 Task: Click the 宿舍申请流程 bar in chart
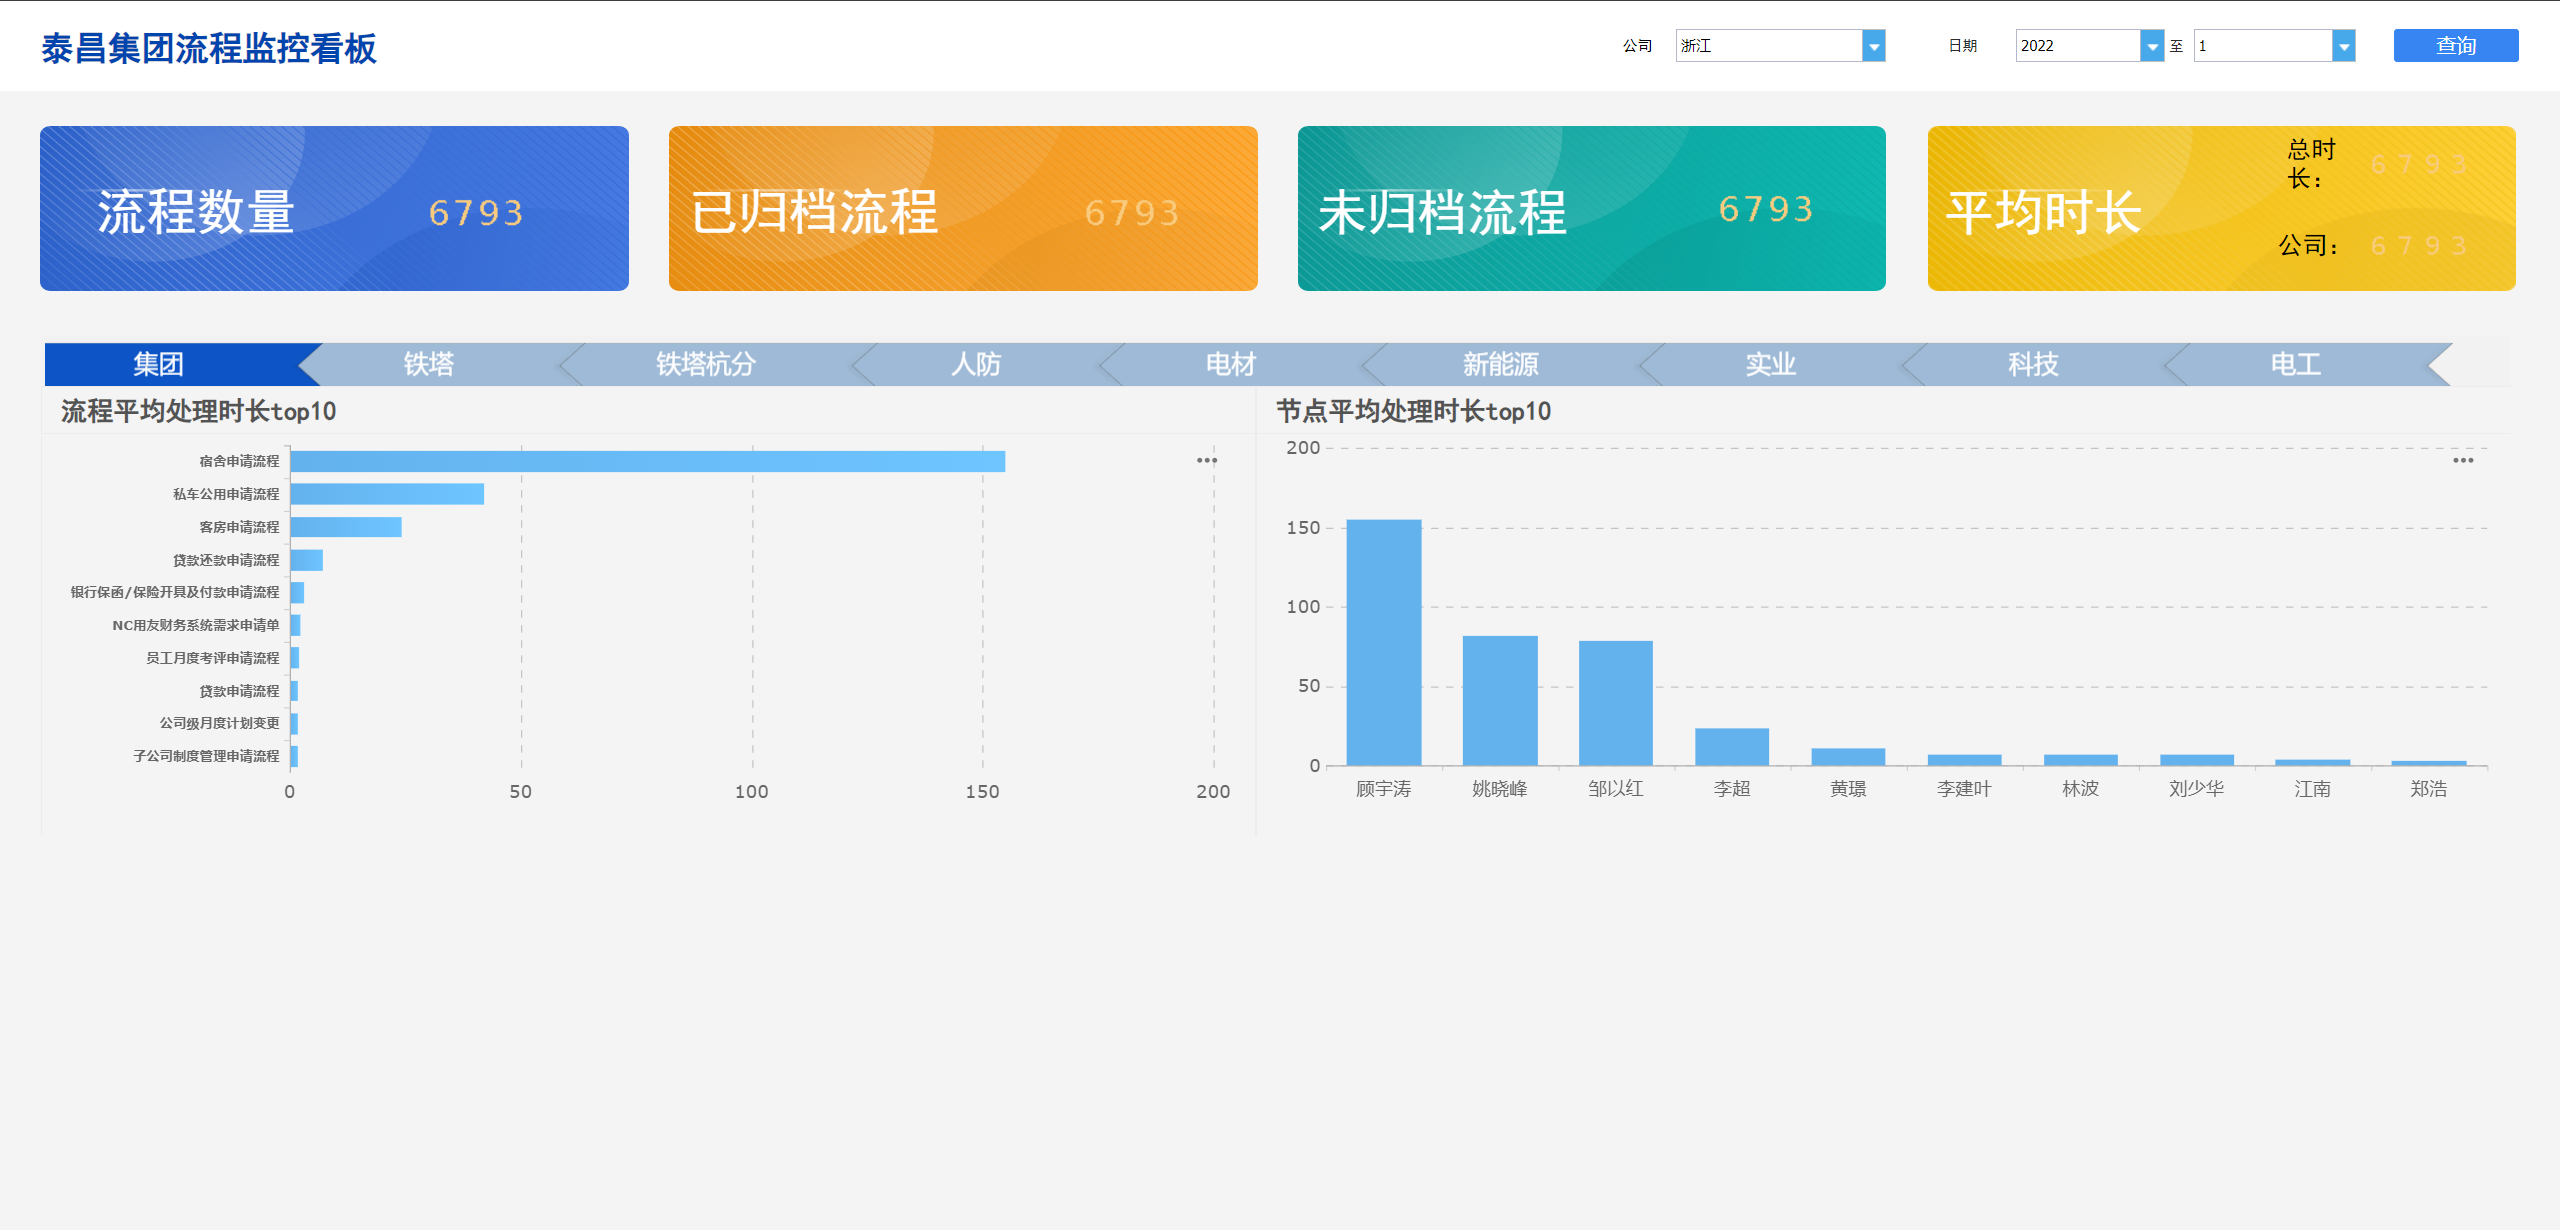647,461
